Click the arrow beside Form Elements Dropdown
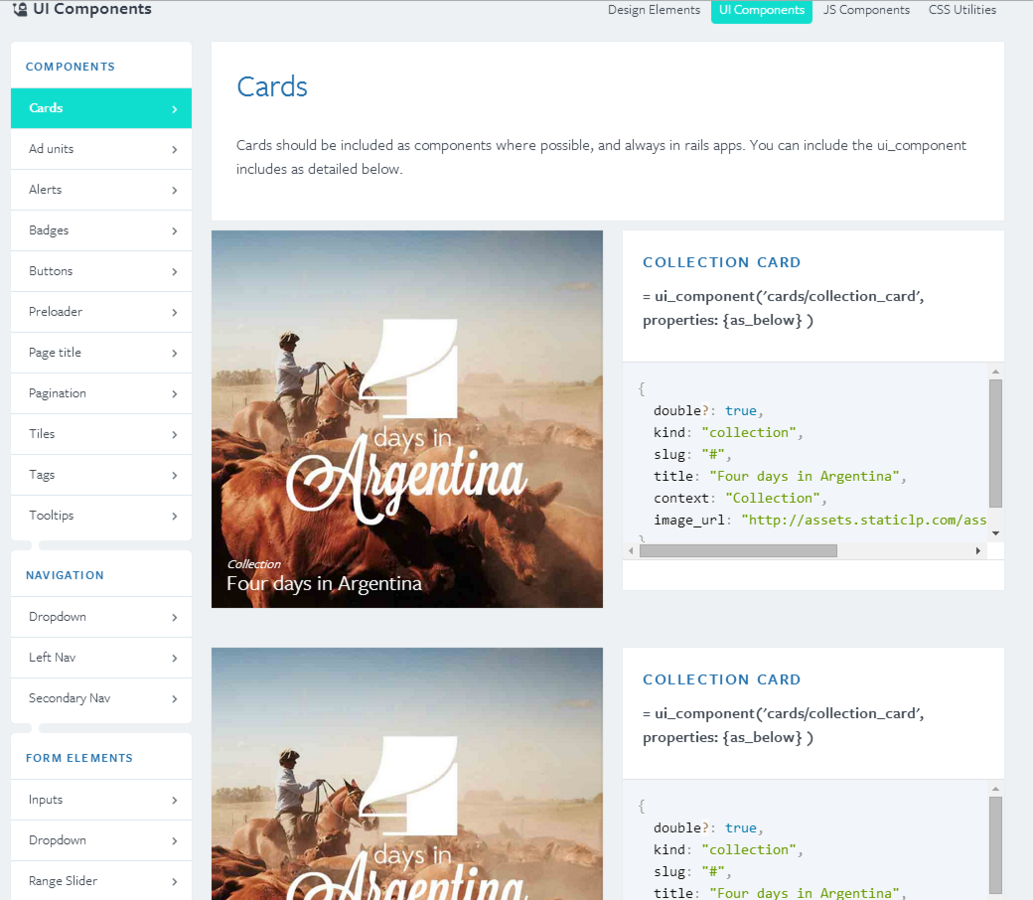 click(x=175, y=841)
